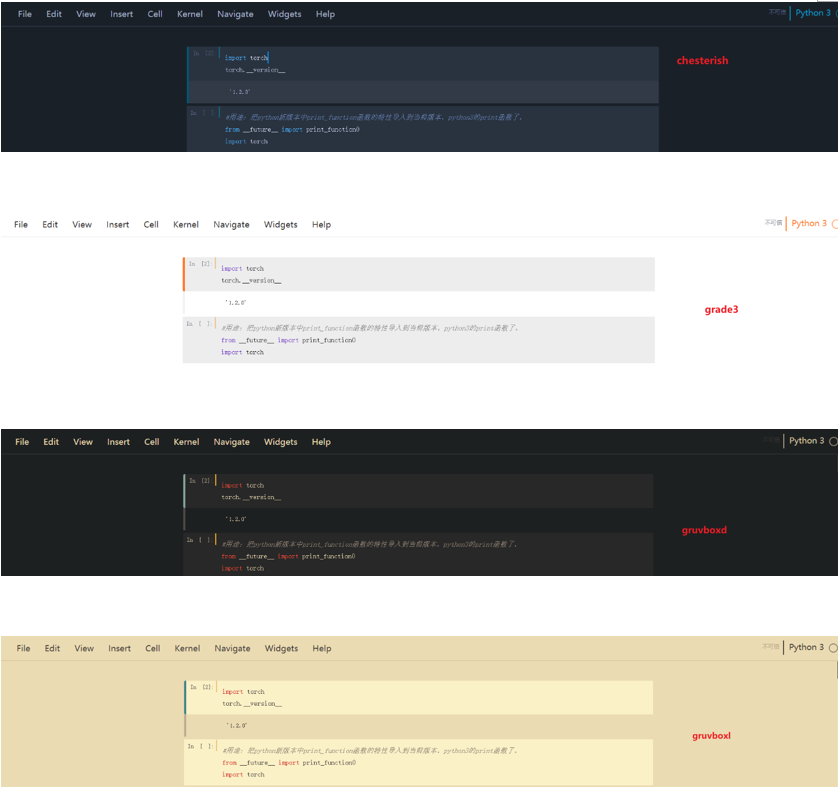Screen dimensions: 838x787
Task: Open View menu in white notebook
Action: point(82,225)
